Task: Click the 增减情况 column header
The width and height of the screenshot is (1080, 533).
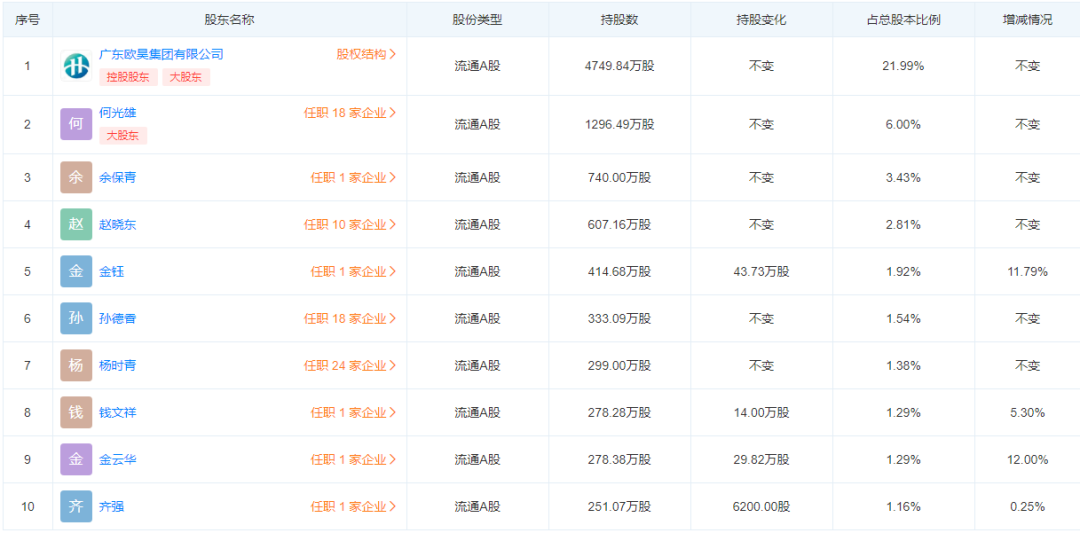Action: 1027,19
